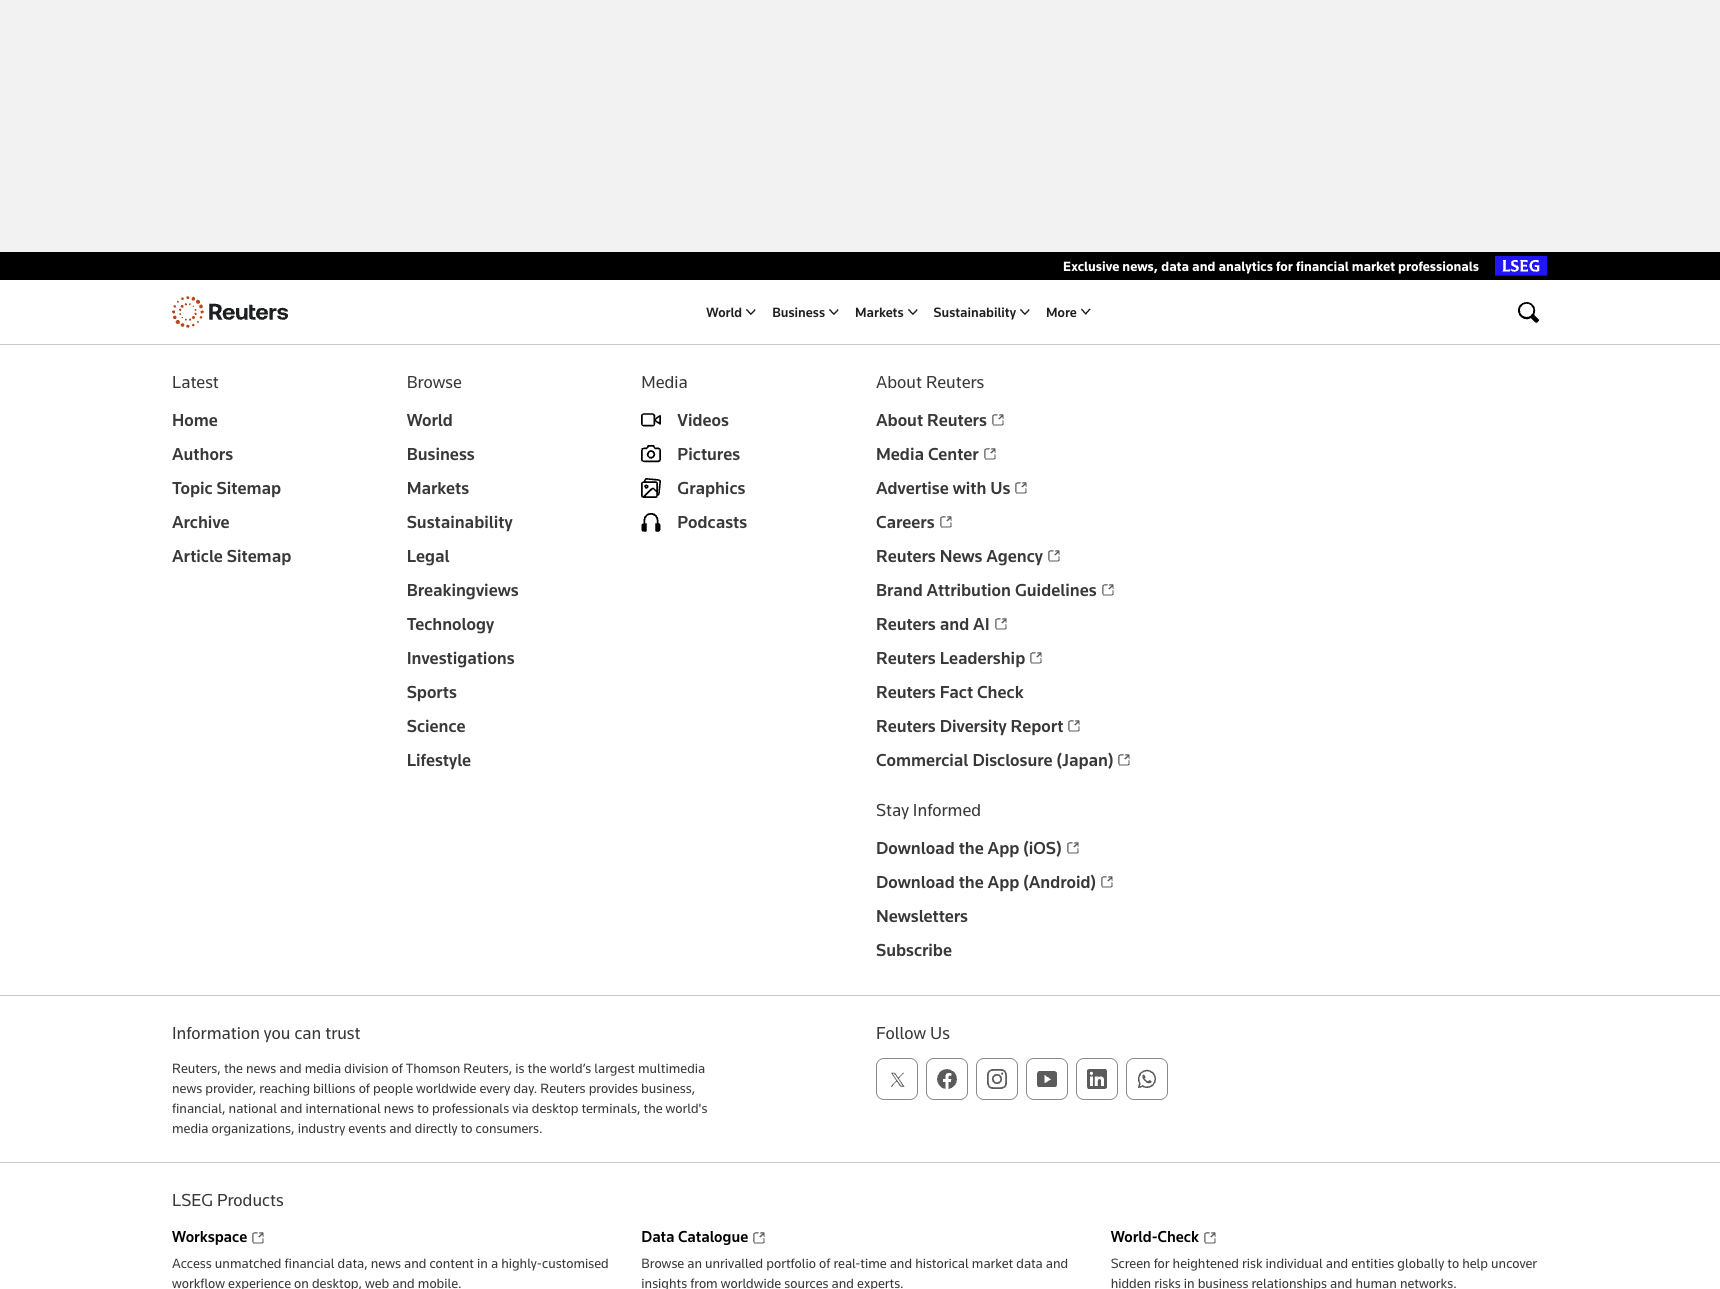Open the search magnifier icon
The height and width of the screenshot is (1289, 1720).
[1528, 312]
